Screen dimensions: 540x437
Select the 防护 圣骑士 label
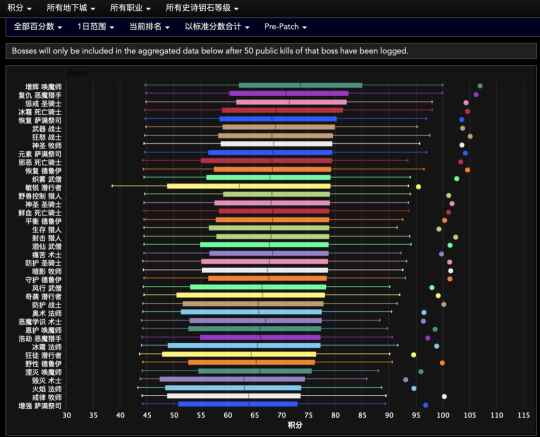(43, 263)
